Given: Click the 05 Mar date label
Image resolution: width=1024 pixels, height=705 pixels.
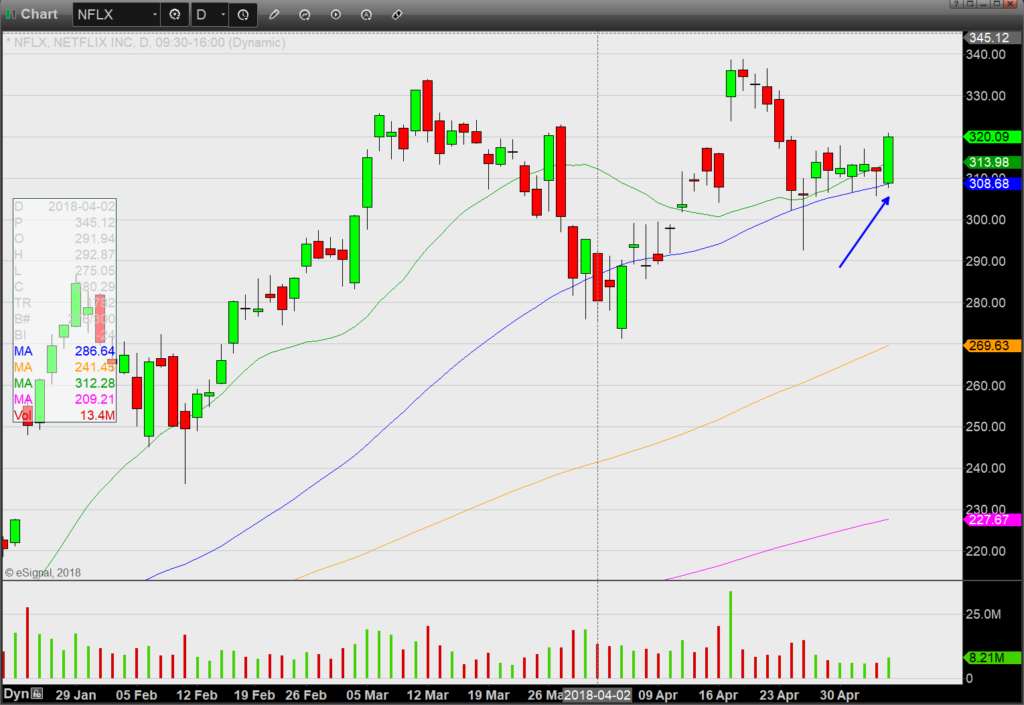Looking at the screenshot, I should click(x=367, y=695).
